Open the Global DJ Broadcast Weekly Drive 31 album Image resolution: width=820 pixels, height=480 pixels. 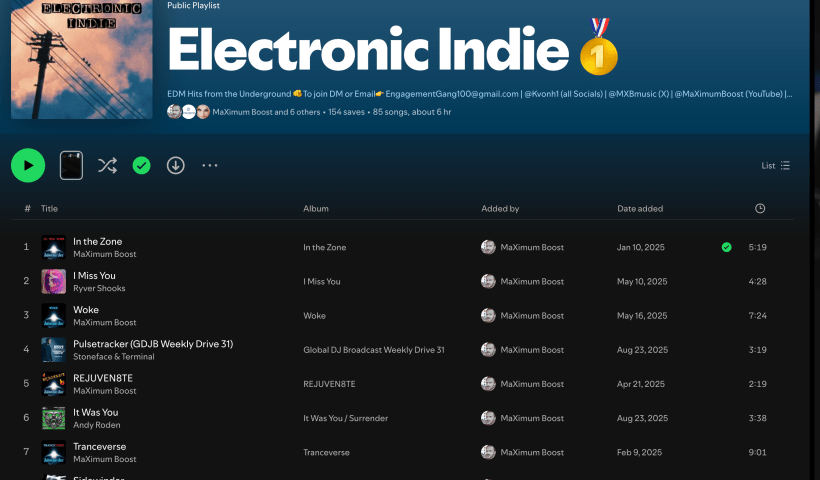click(373, 350)
